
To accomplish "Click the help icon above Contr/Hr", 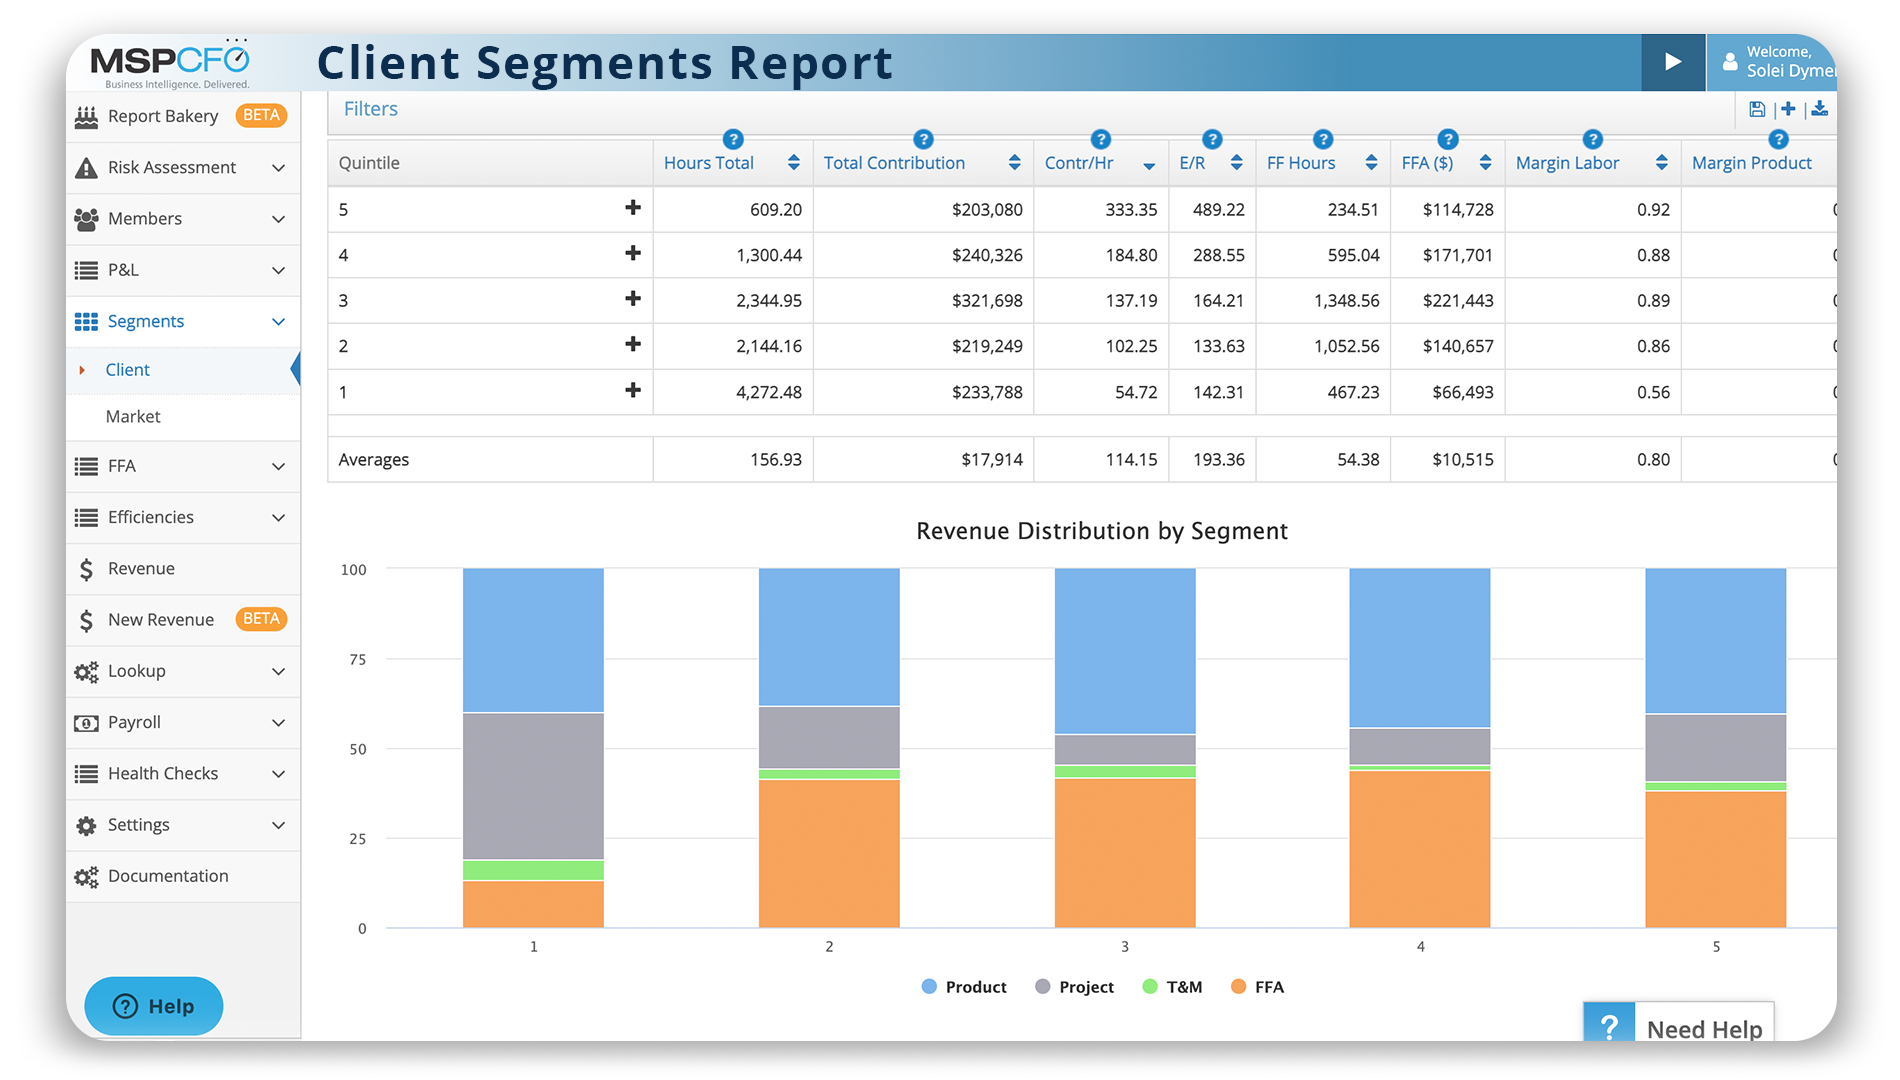I will click(1101, 139).
